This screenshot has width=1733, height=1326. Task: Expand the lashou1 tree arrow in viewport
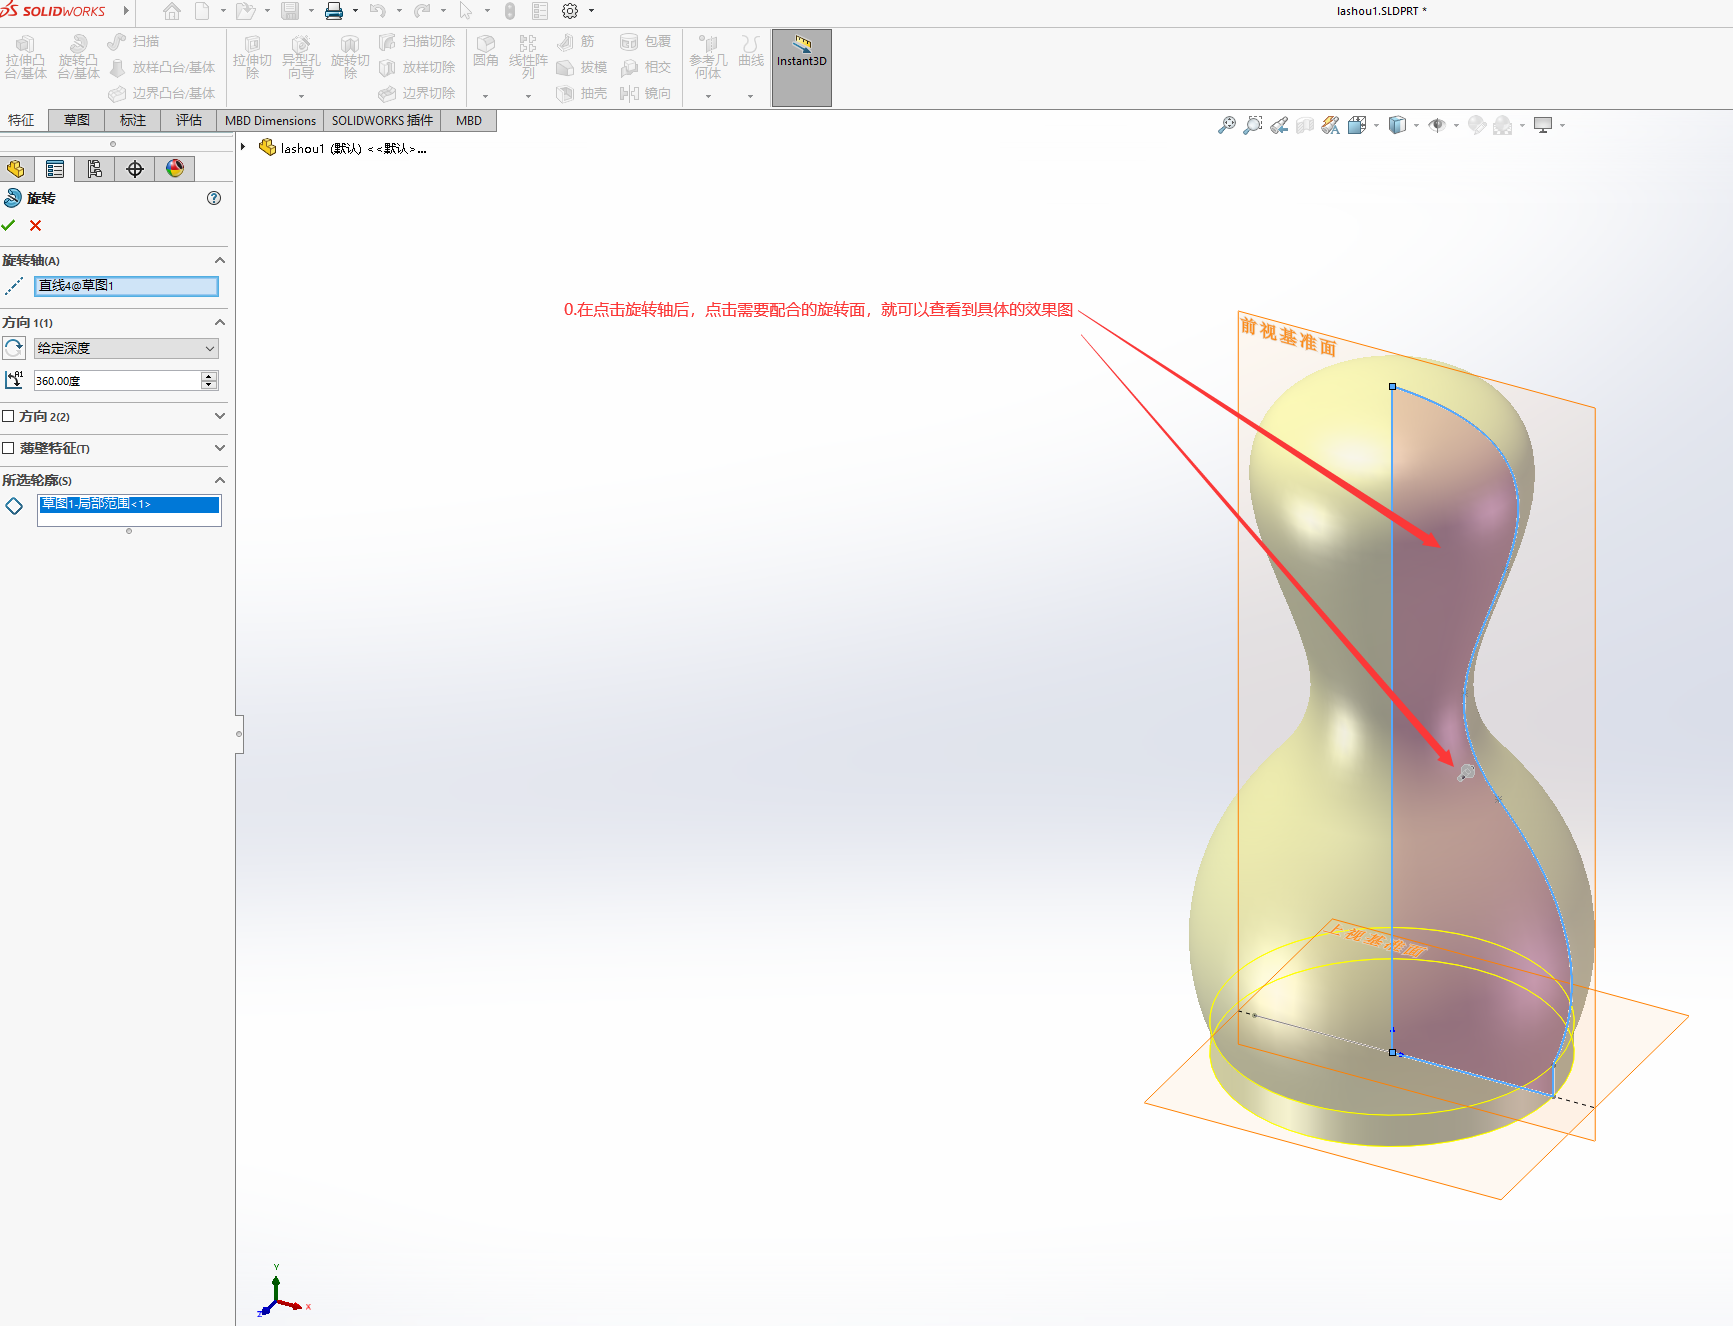pyautogui.click(x=243, y=147)
